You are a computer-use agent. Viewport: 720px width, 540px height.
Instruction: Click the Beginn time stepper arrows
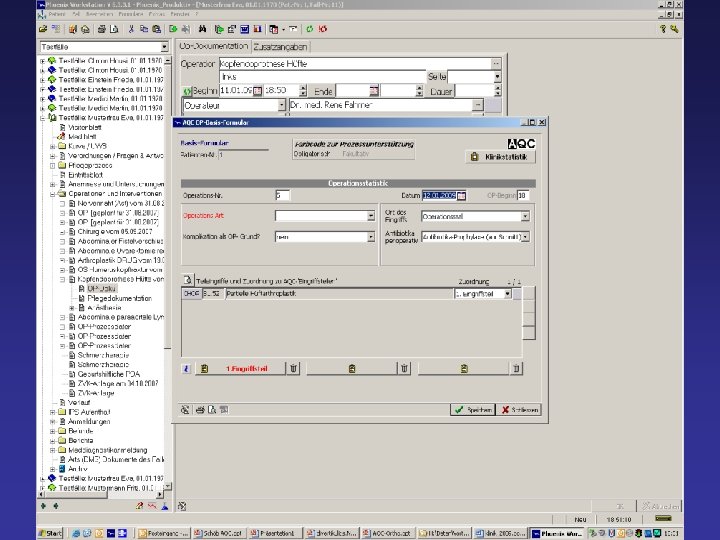(x=303, y=91)
